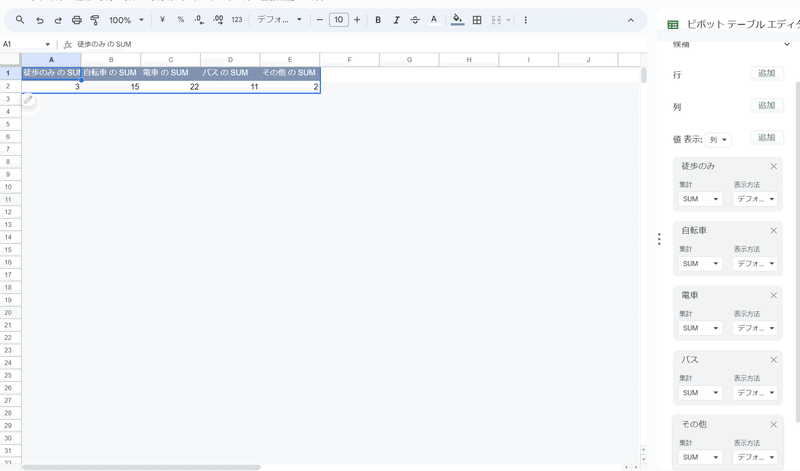This screenshot has height=471, width=800.
Task: Activate the paint format tool
Action: (x=95, y=20)
